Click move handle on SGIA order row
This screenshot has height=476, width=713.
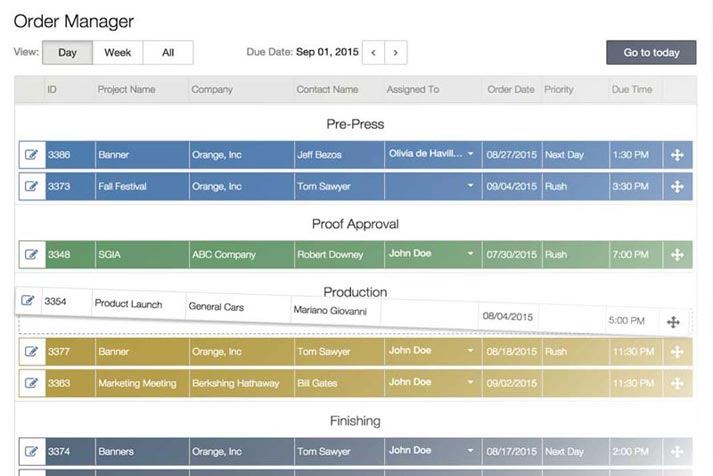coord(677,255)
